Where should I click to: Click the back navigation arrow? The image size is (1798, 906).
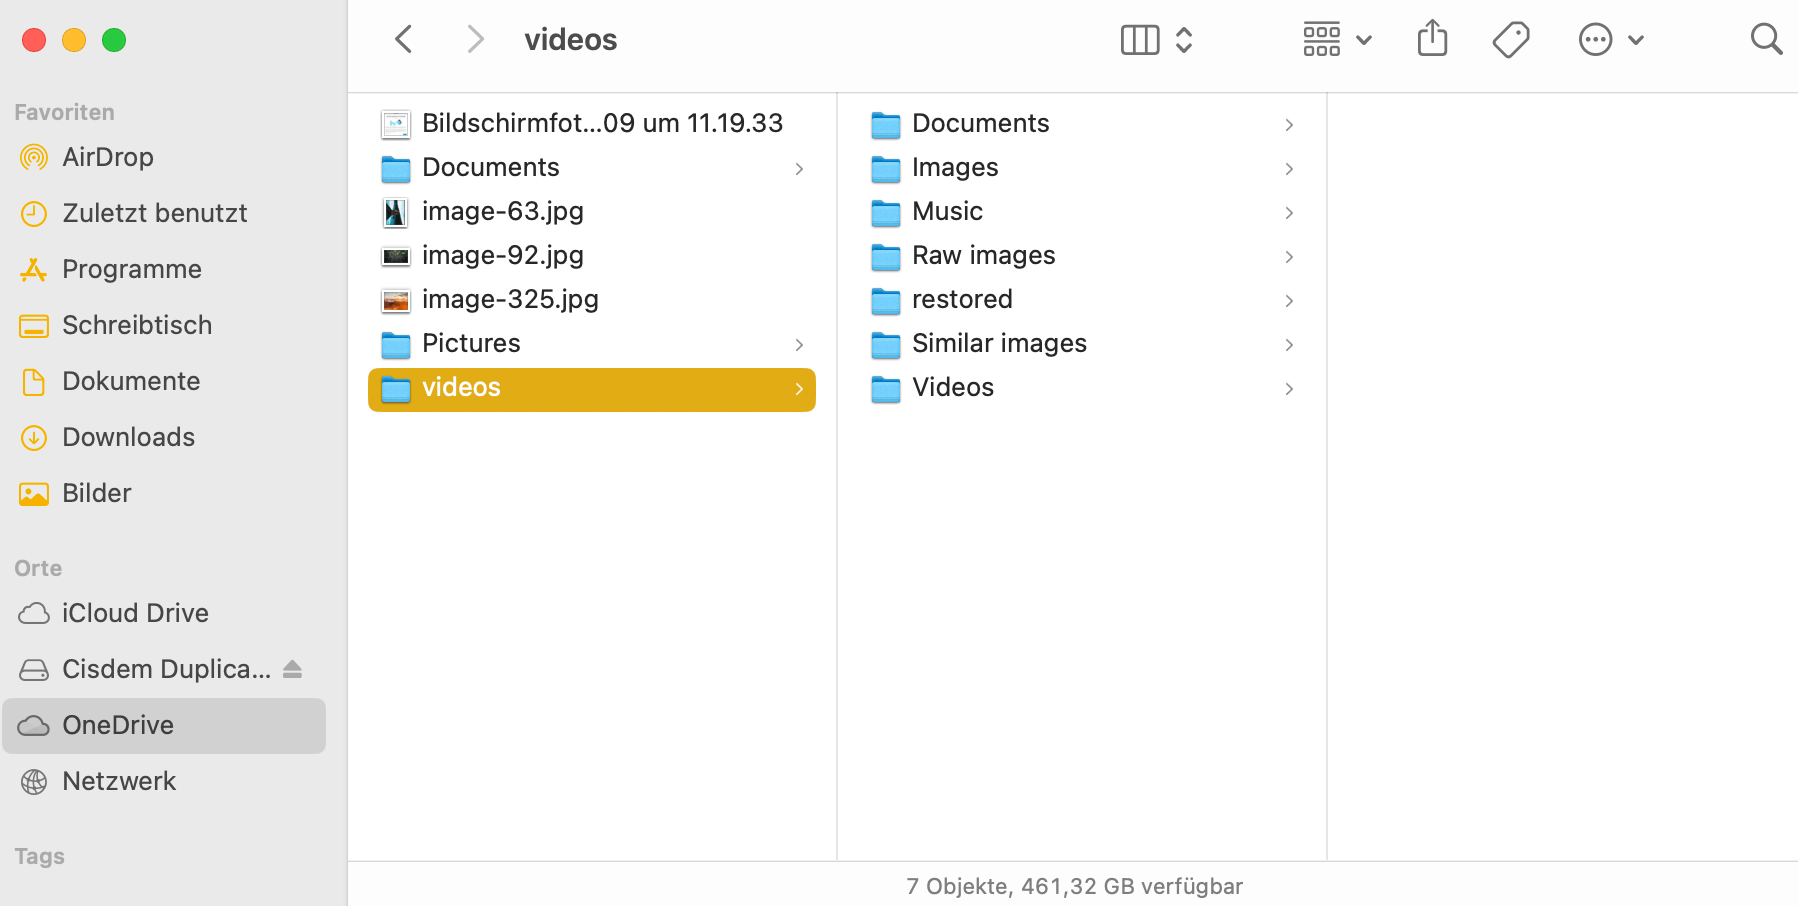tap(404, 40)
